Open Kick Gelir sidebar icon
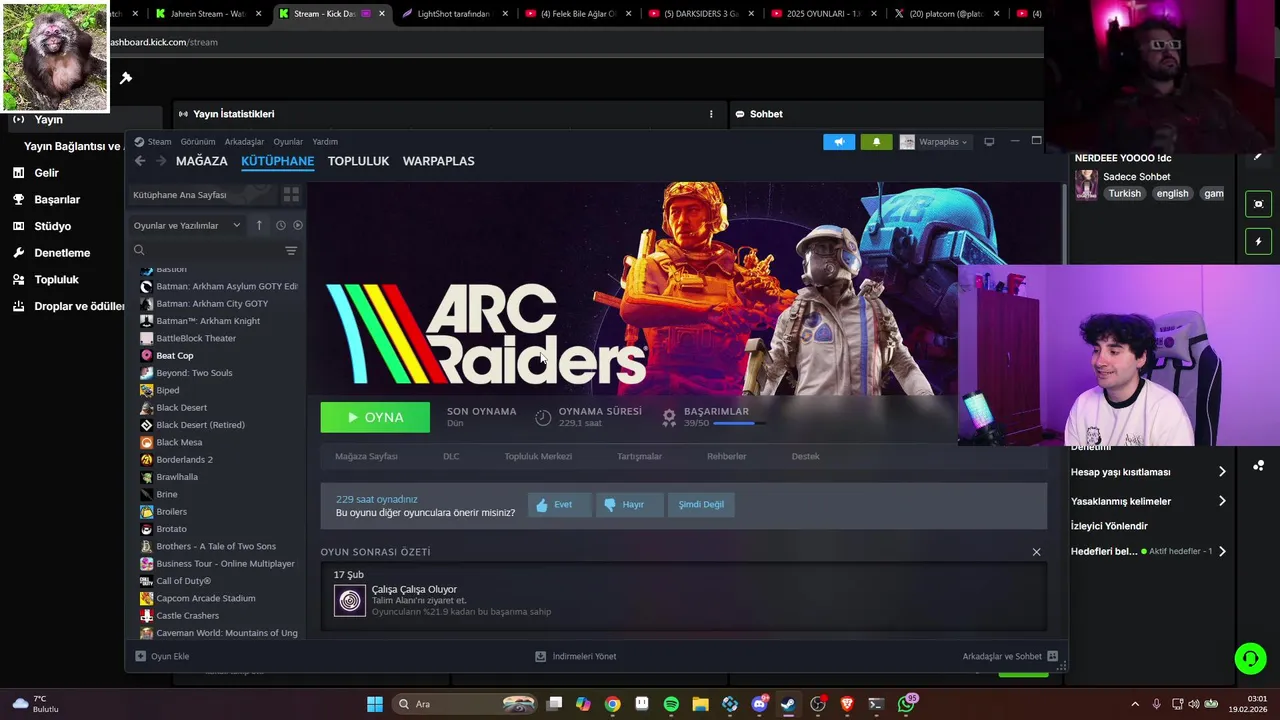This screenshot has width=1280, height=720. click(x=18, y=173)
